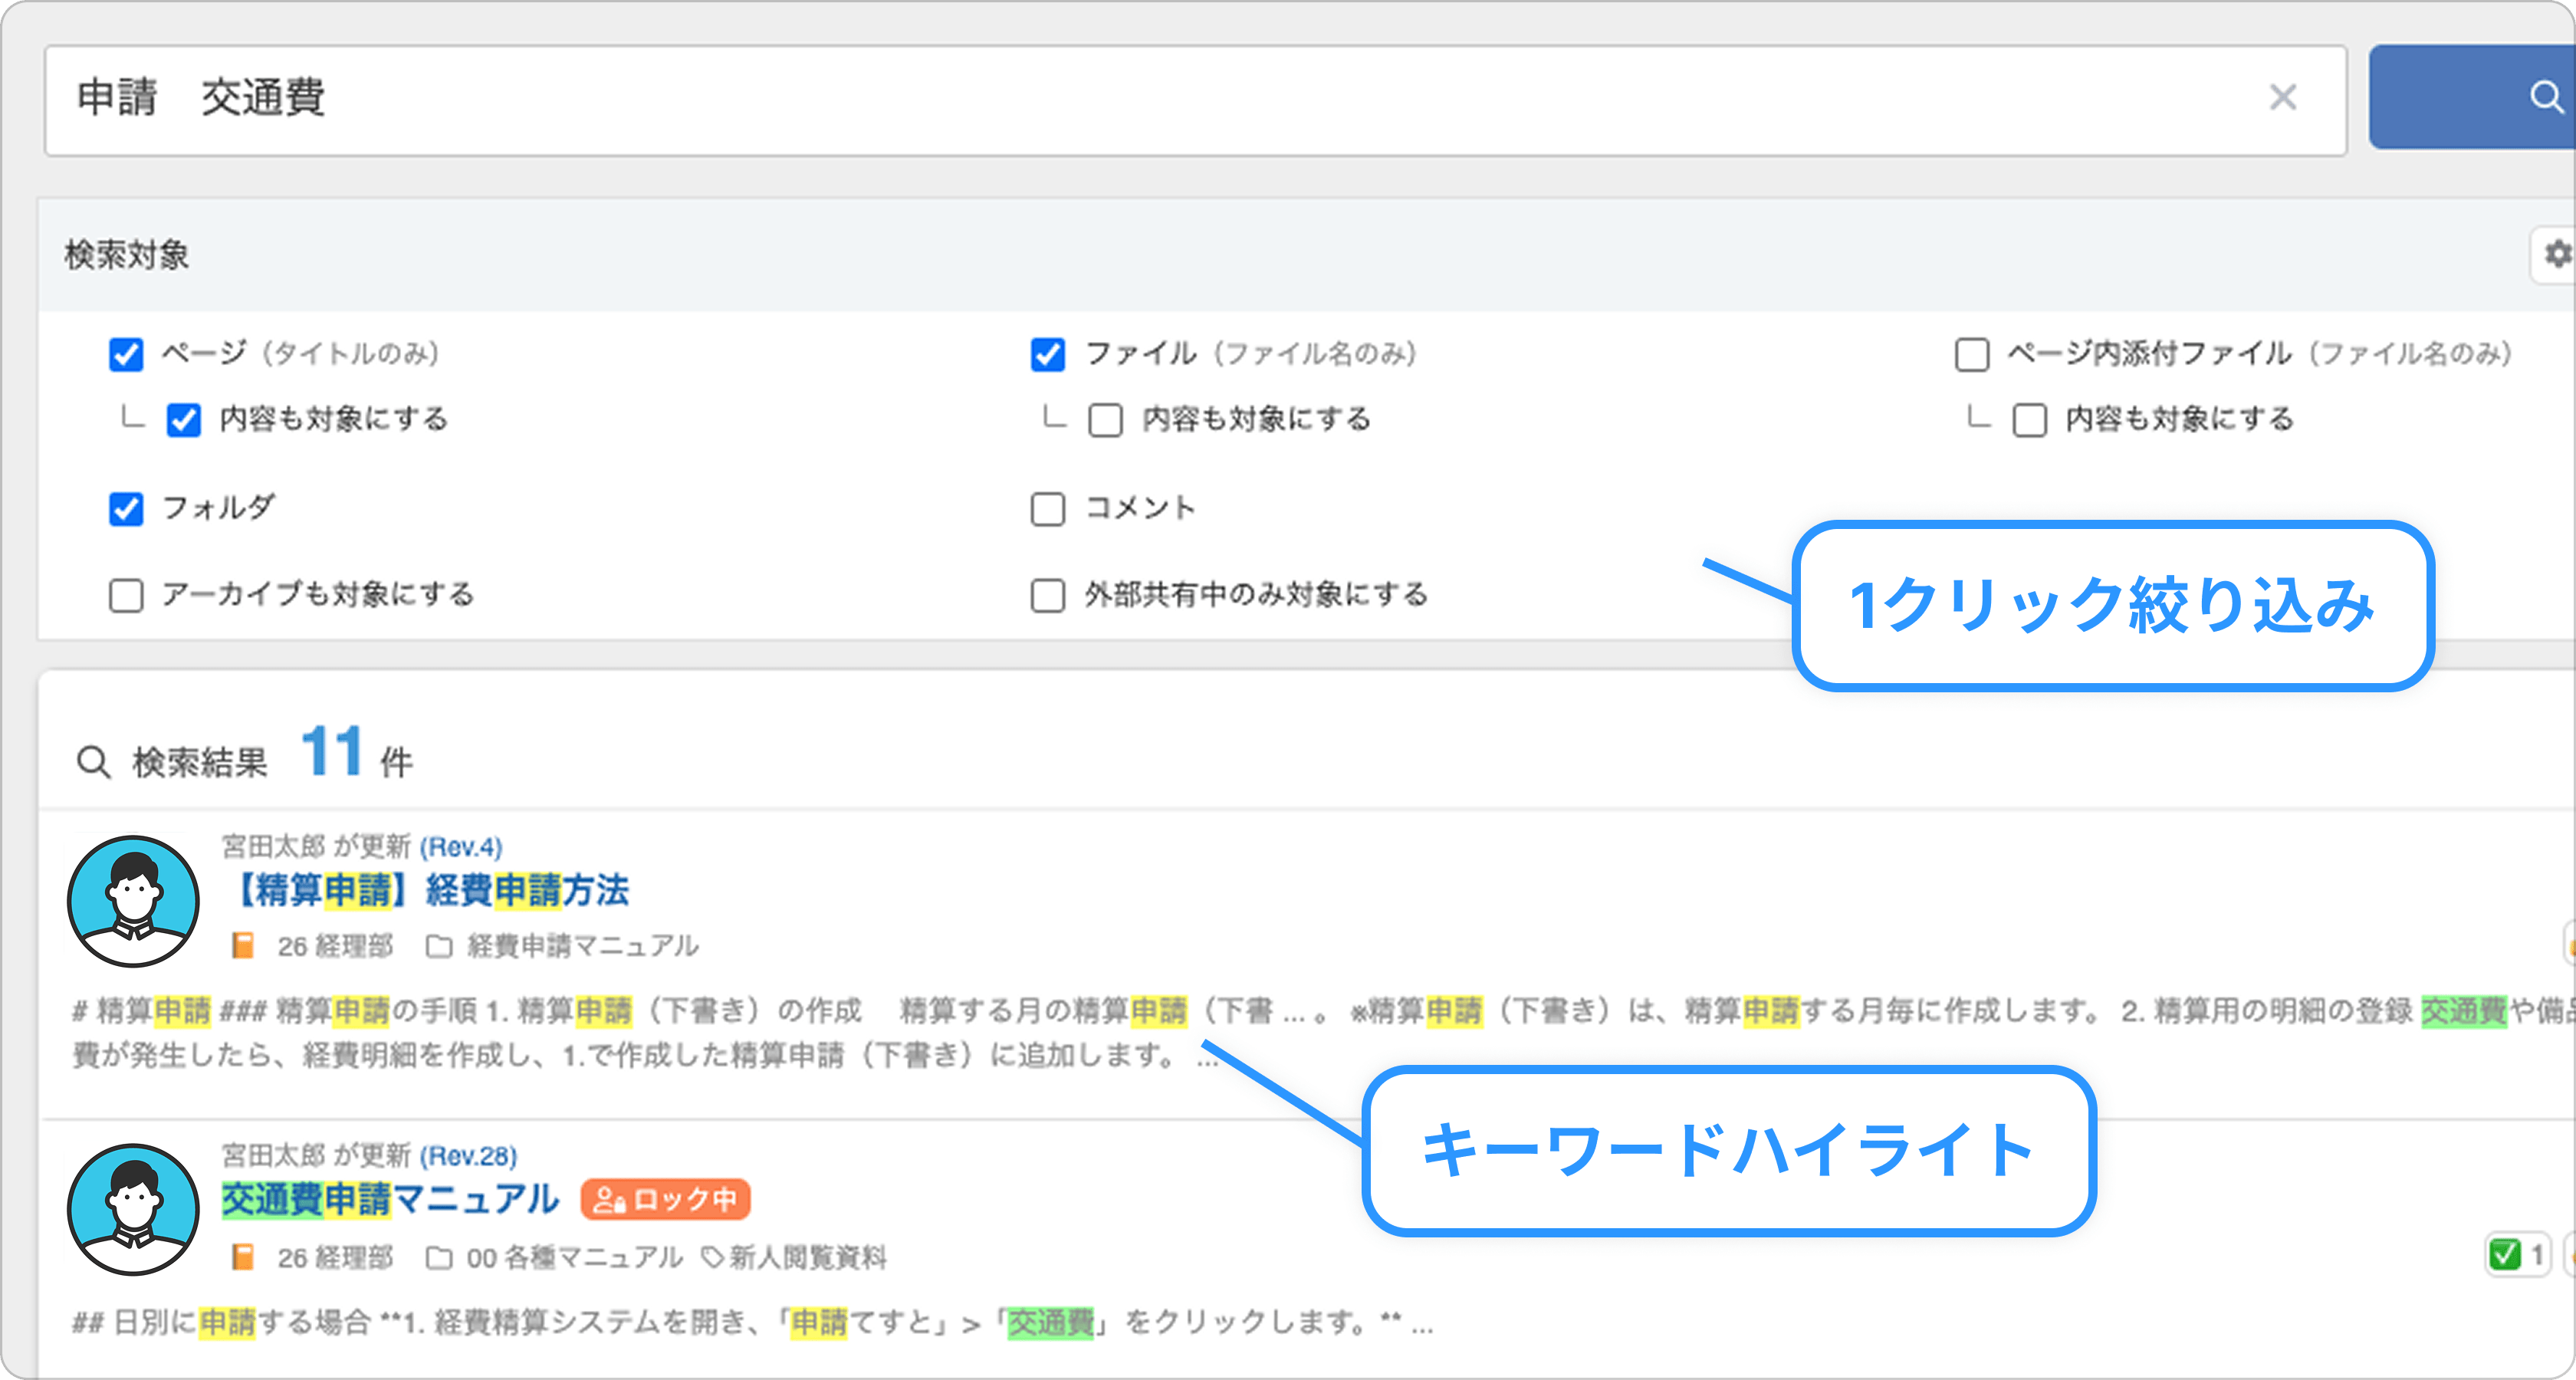Uncheck the フォルダ checkbox

click(x=126, y=508)
